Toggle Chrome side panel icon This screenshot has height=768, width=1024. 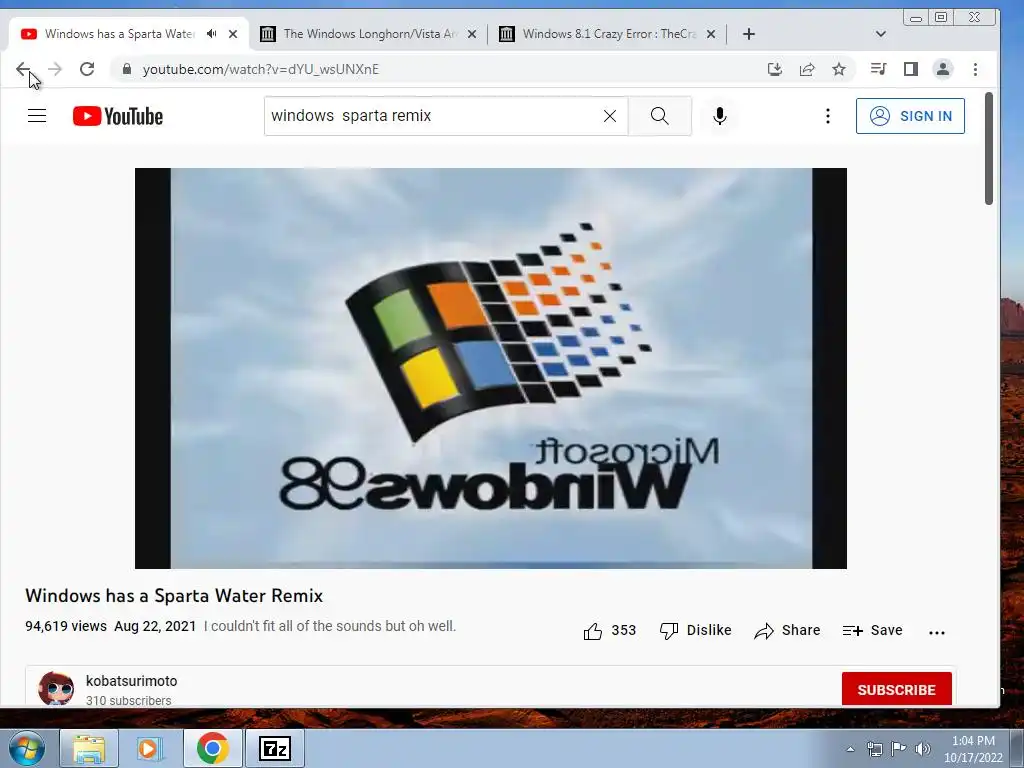tap(911, 69)
